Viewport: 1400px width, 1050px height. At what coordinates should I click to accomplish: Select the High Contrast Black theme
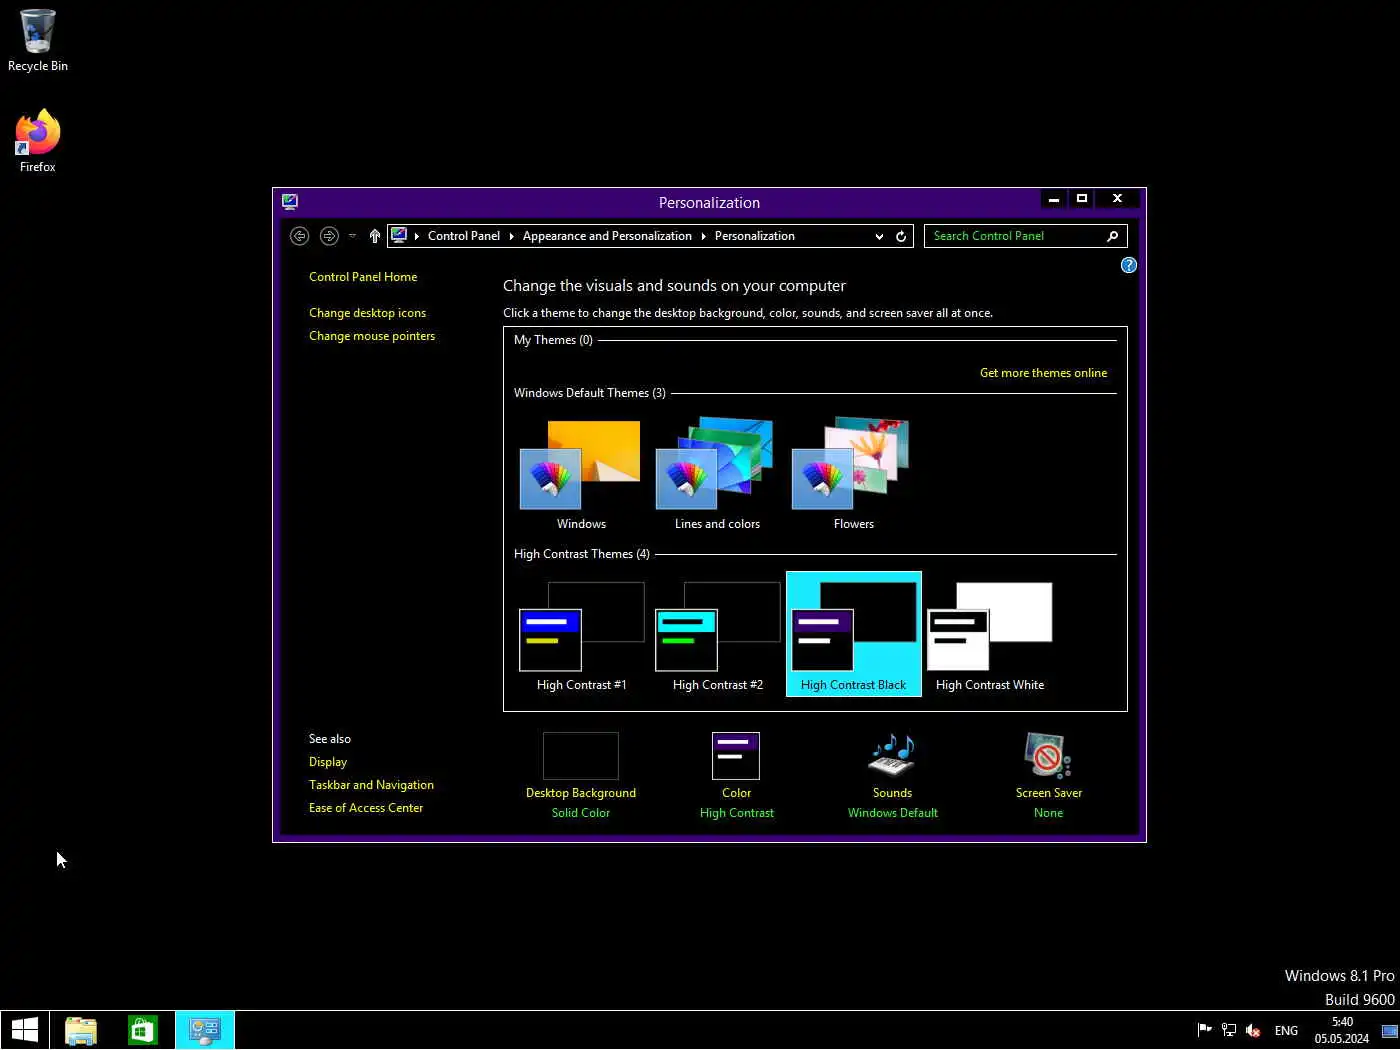point(853,635)
